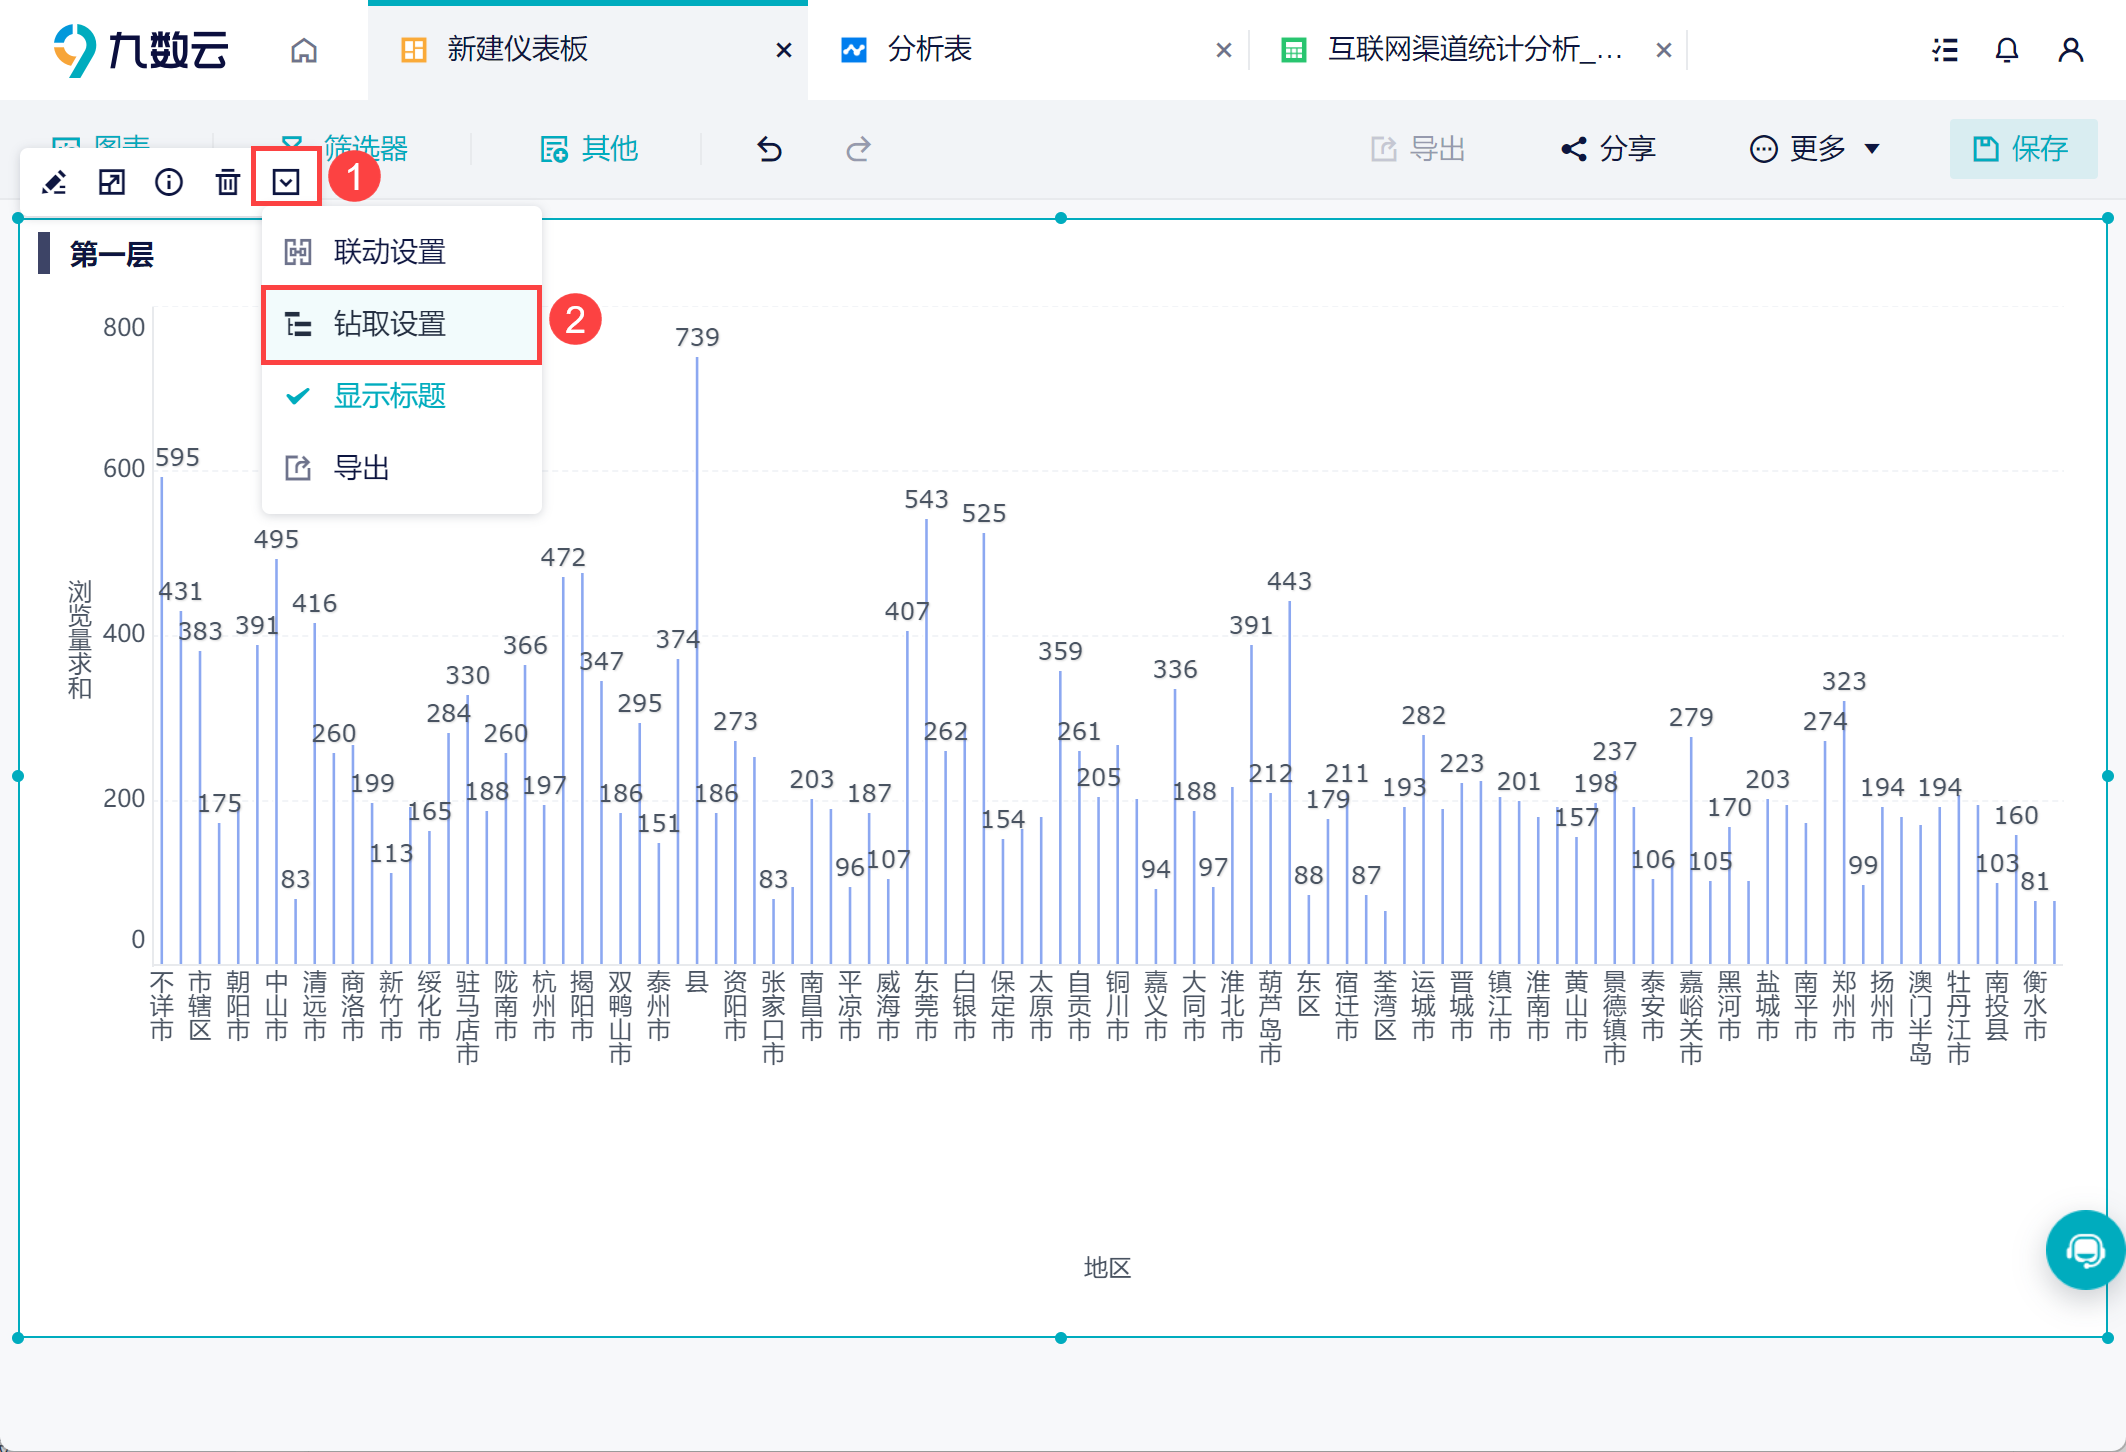Delete the chart with trash icon
This screenshot has width=2126, height=1452.
click(228, 182)
